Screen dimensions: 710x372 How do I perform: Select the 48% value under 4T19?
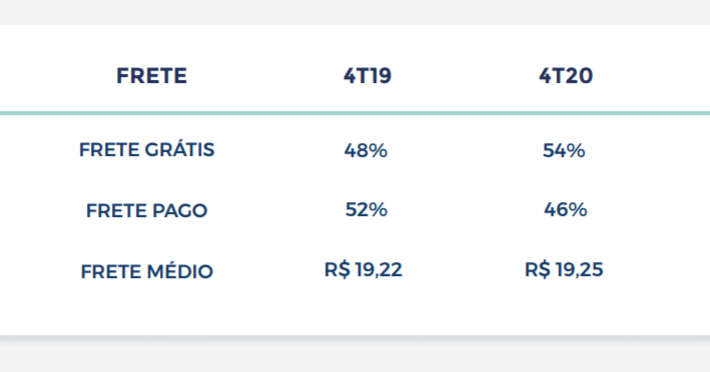coord(366,150)
